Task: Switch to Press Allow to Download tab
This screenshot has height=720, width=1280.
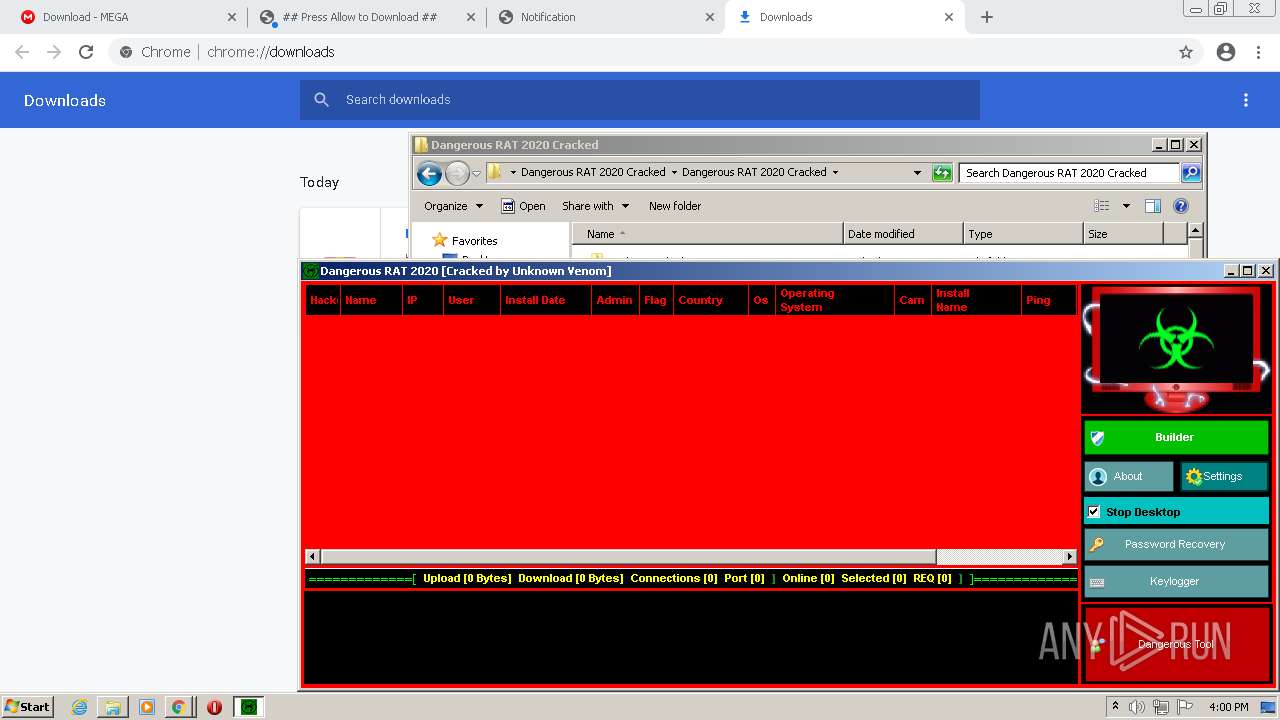Action: (365, 17)
